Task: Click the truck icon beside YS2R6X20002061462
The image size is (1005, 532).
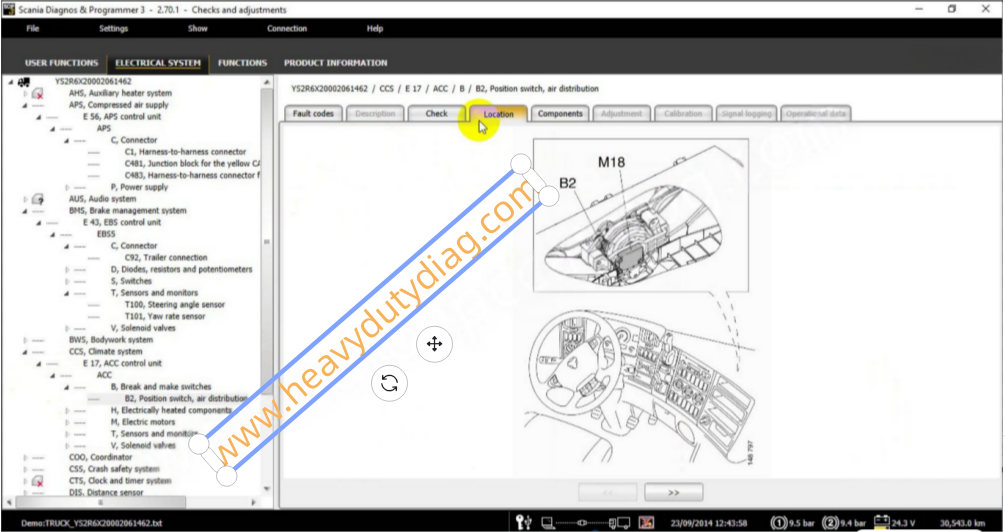Action: [x=24, y=82]
